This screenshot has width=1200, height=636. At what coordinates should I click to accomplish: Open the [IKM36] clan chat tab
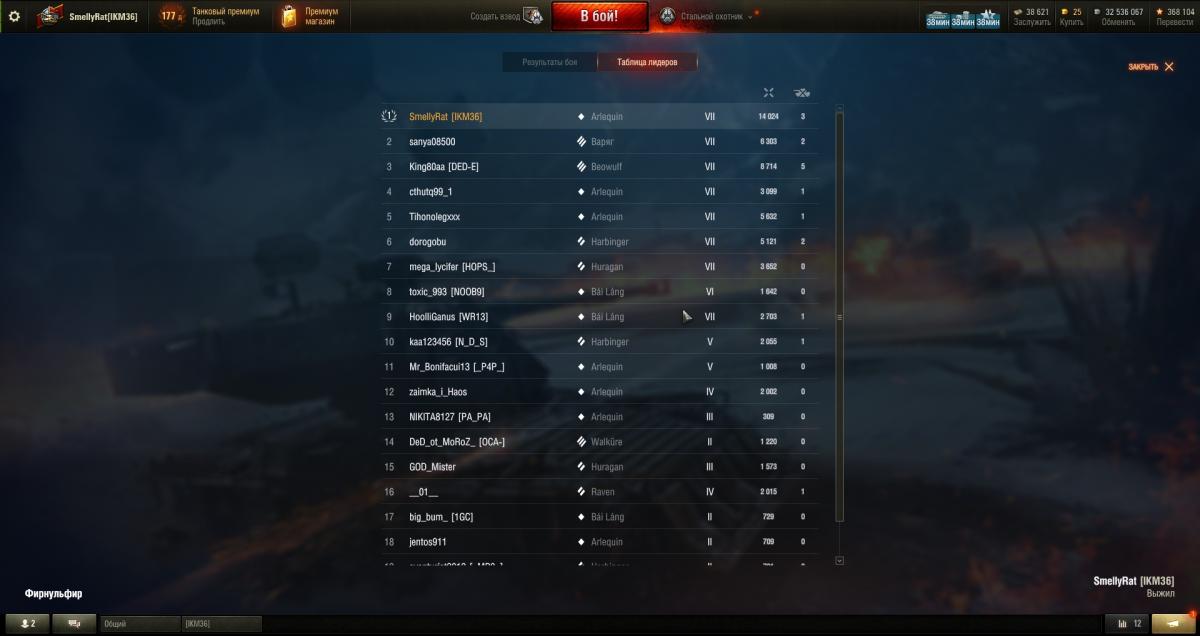pos(221,624)
